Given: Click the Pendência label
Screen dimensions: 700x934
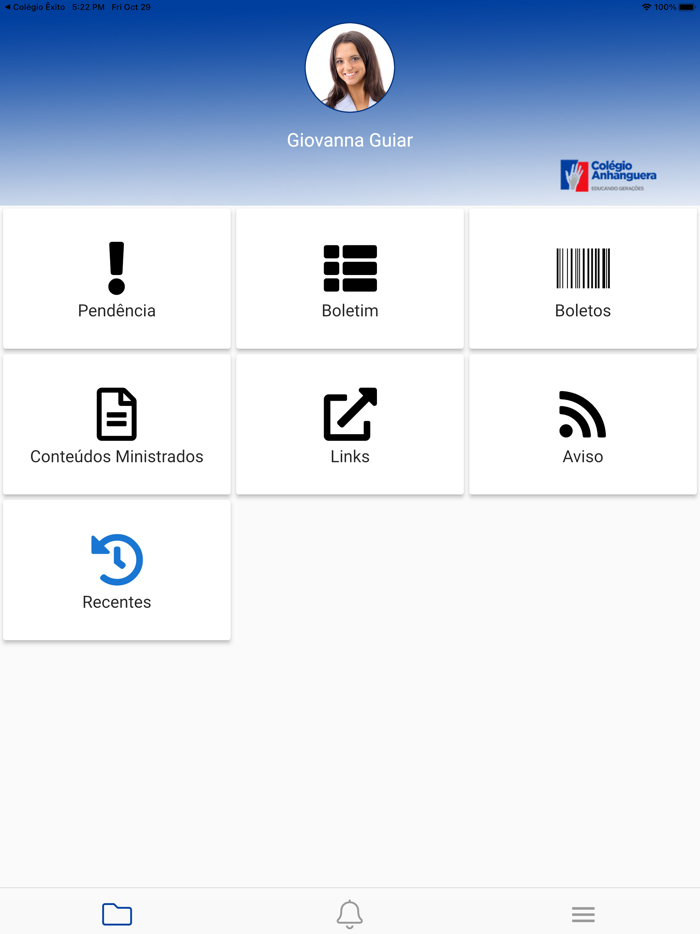Looking at the screenshot, I should tap(117, 310).
